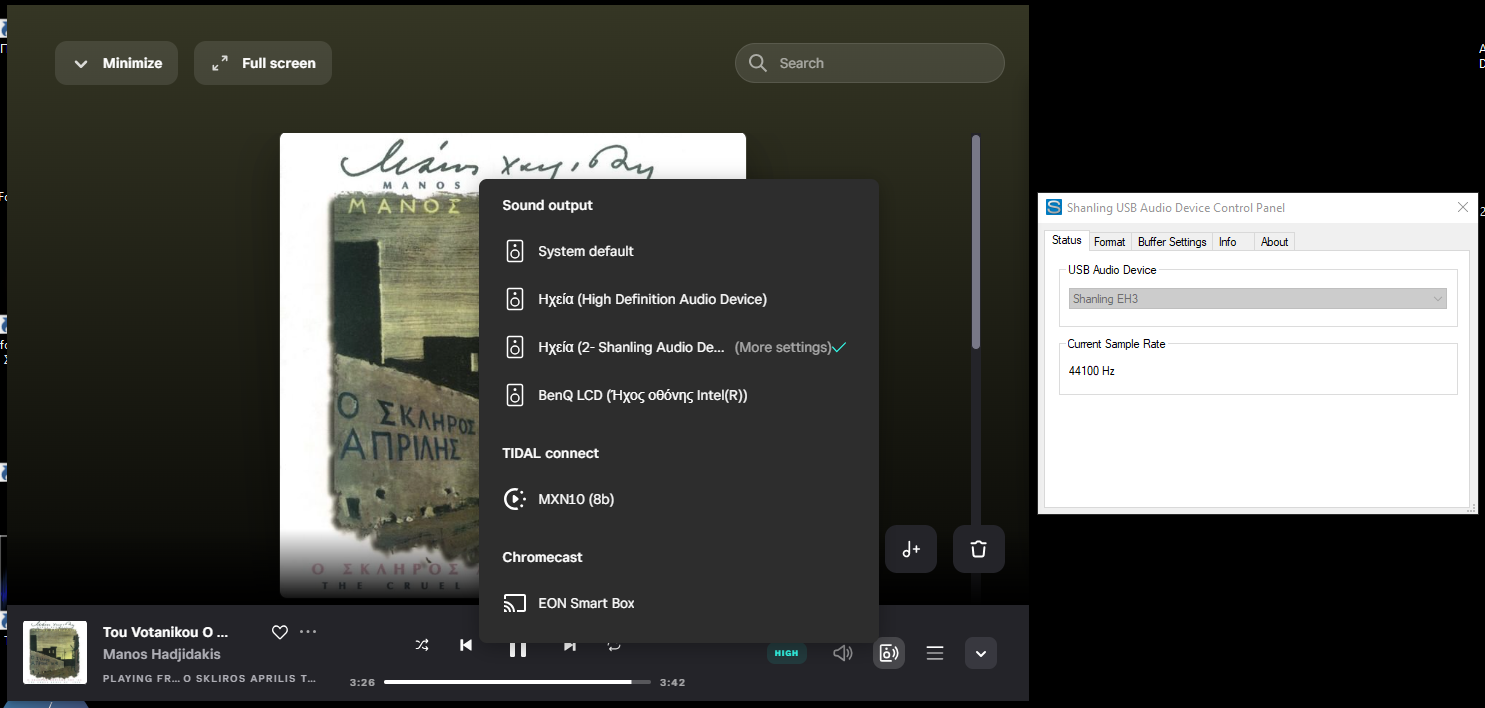This screenshot has width=1485, height=708.
Task: Open the Shanling EH3 device dropdown
Action: tap(1257, 298)
